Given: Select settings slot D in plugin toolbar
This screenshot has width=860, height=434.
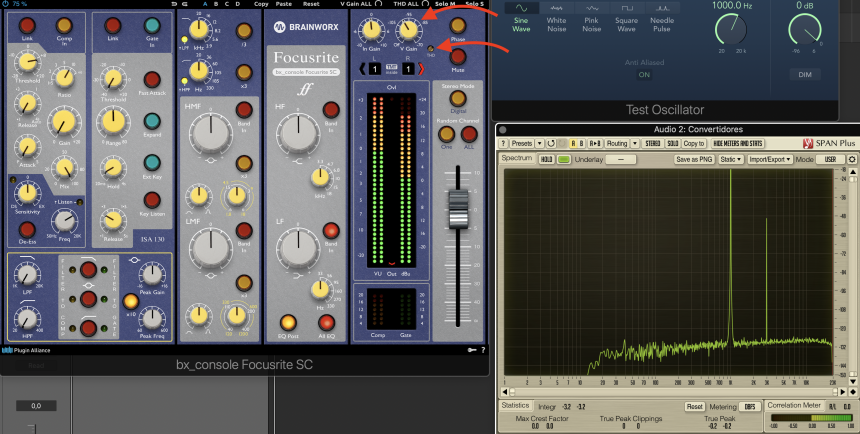Looking at the screenshot, I should point(237,4).
